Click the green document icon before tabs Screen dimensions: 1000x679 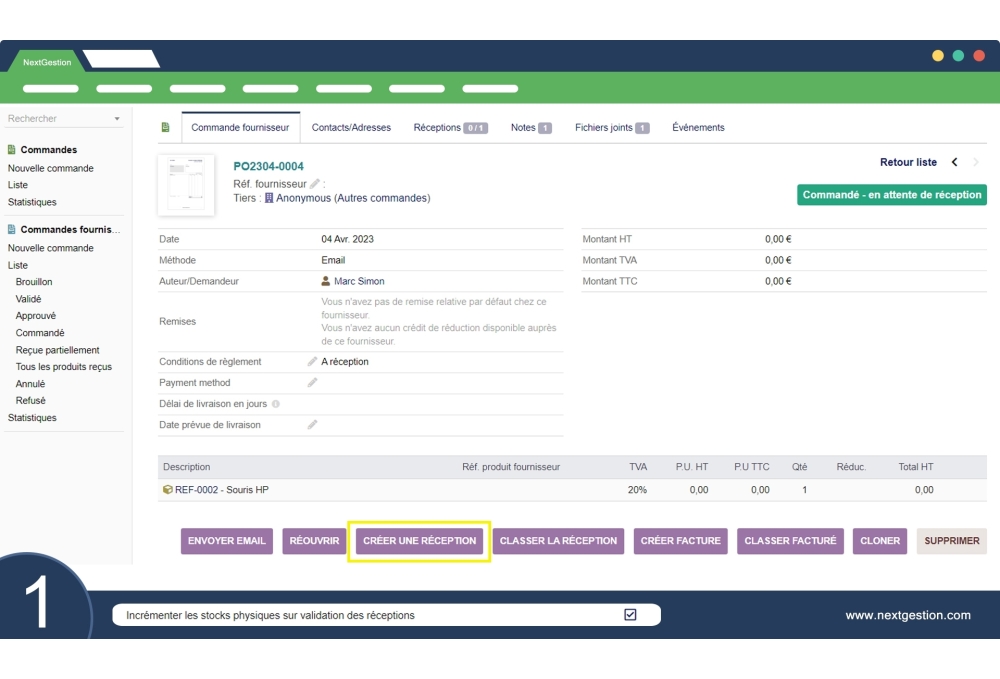(x=165, y=128)
